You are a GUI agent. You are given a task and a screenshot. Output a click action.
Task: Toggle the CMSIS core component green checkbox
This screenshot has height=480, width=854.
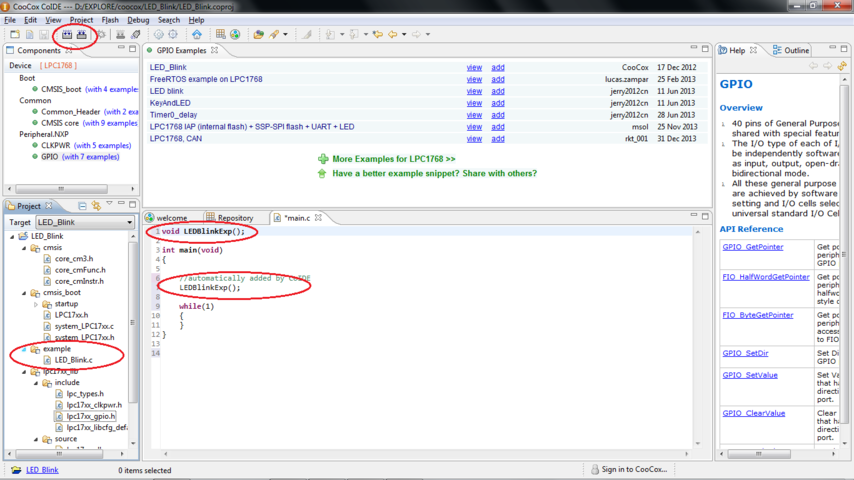[x=35, y=123]
